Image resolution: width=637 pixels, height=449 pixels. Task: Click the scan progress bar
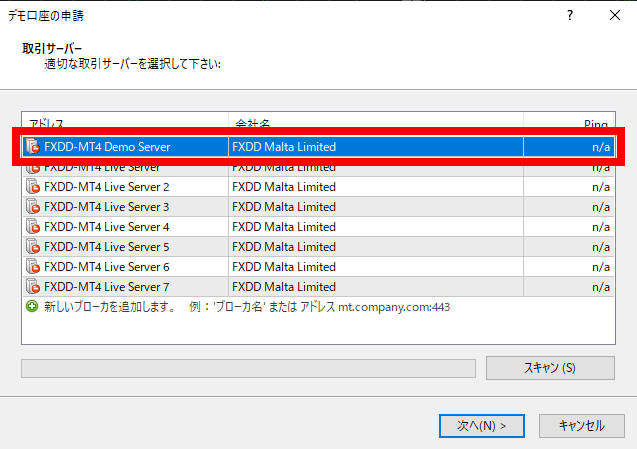[248, 368]
